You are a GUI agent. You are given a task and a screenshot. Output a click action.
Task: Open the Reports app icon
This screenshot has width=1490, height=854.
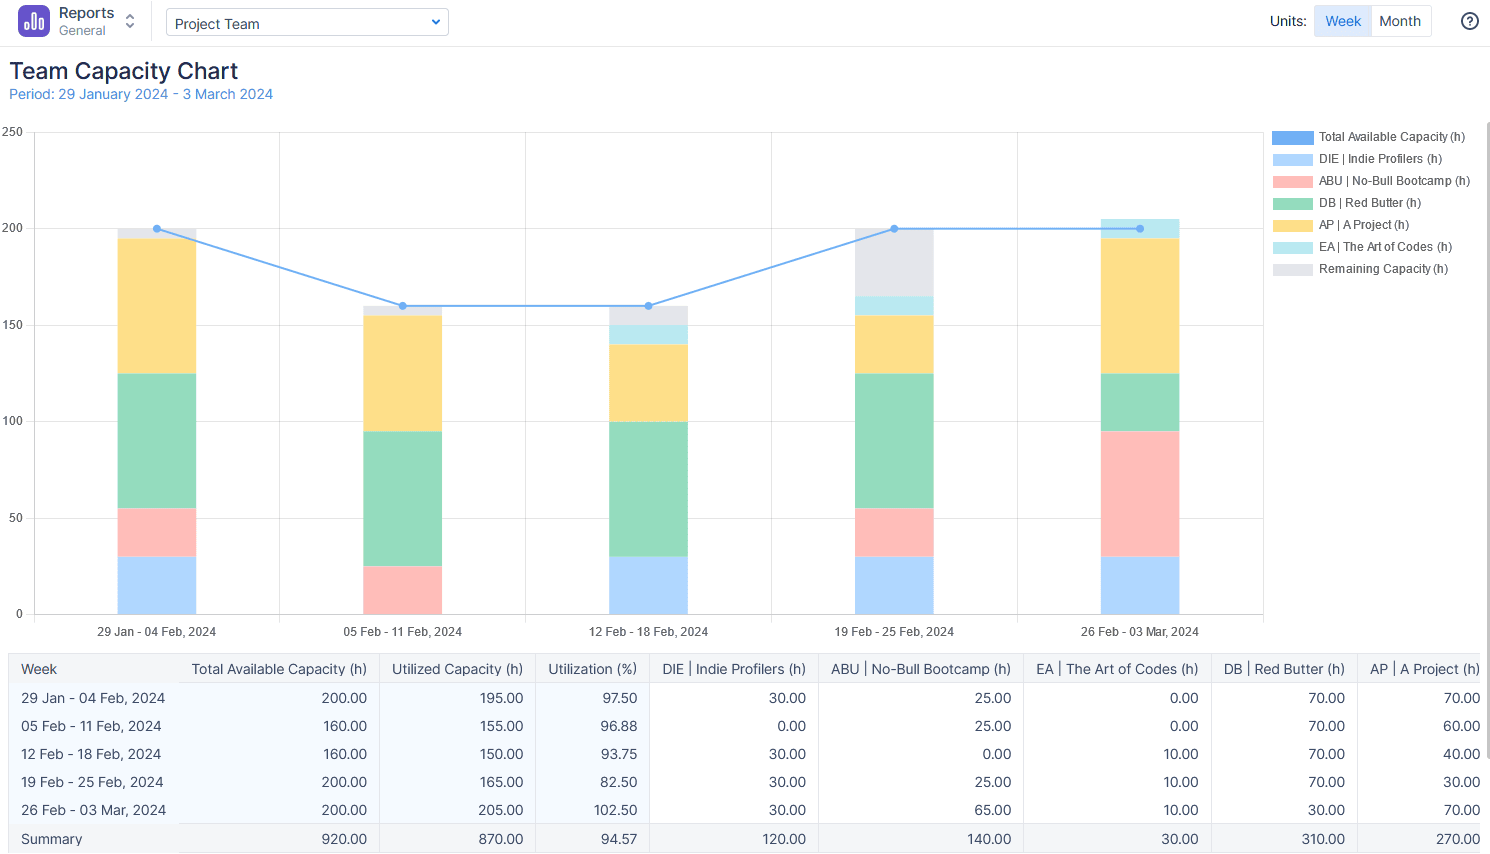pos(34,20)
